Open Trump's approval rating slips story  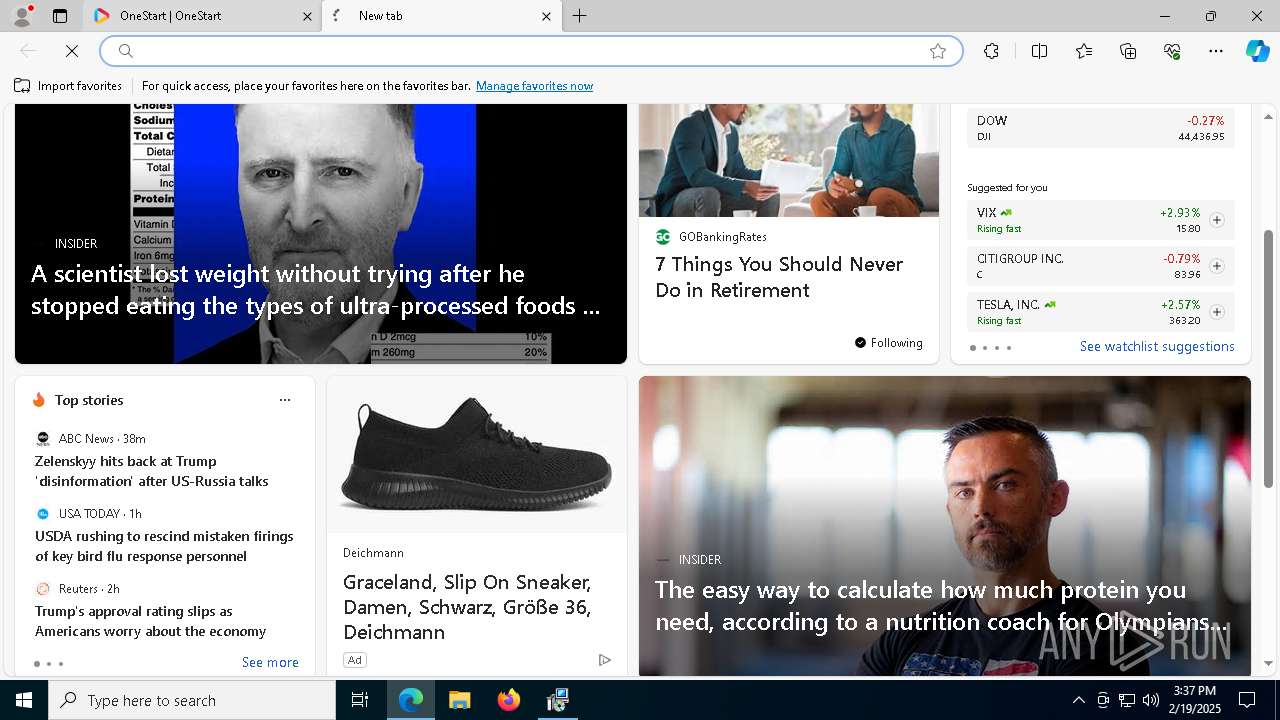(x=150, y=621)
